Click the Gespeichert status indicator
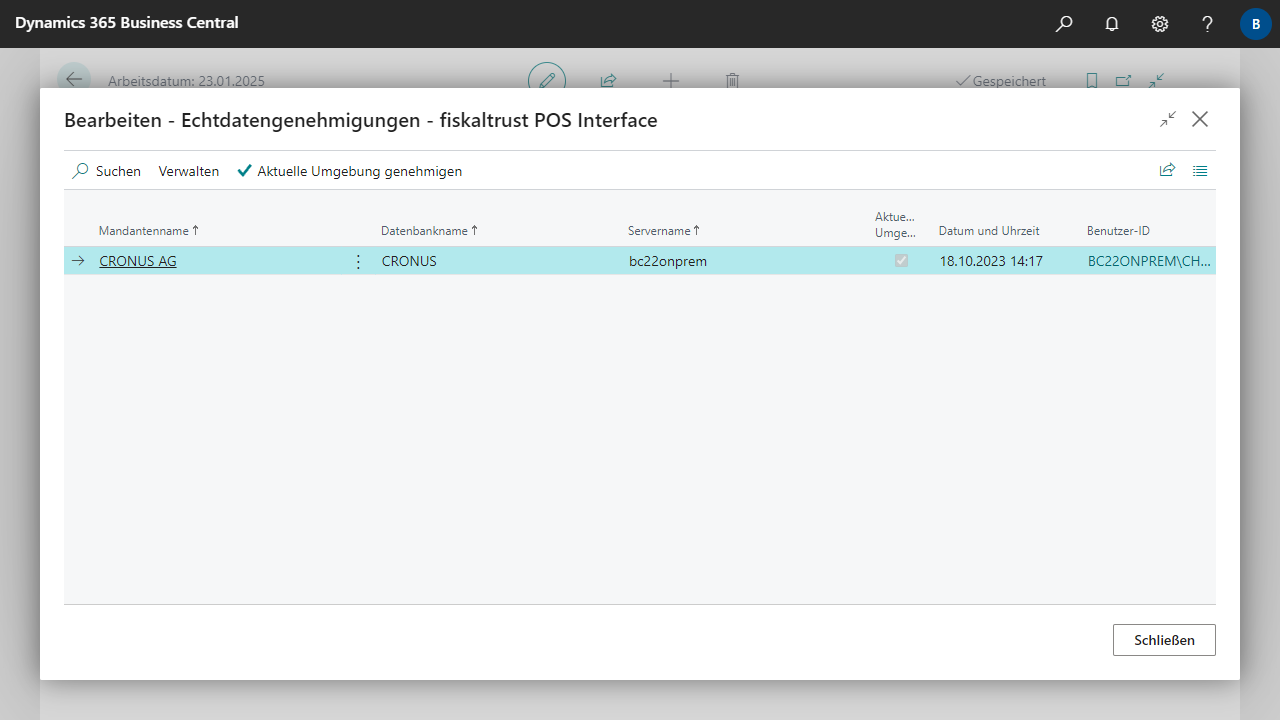Image resolution: width=1280 pixels, height=720 pixels. point(1001,81)
